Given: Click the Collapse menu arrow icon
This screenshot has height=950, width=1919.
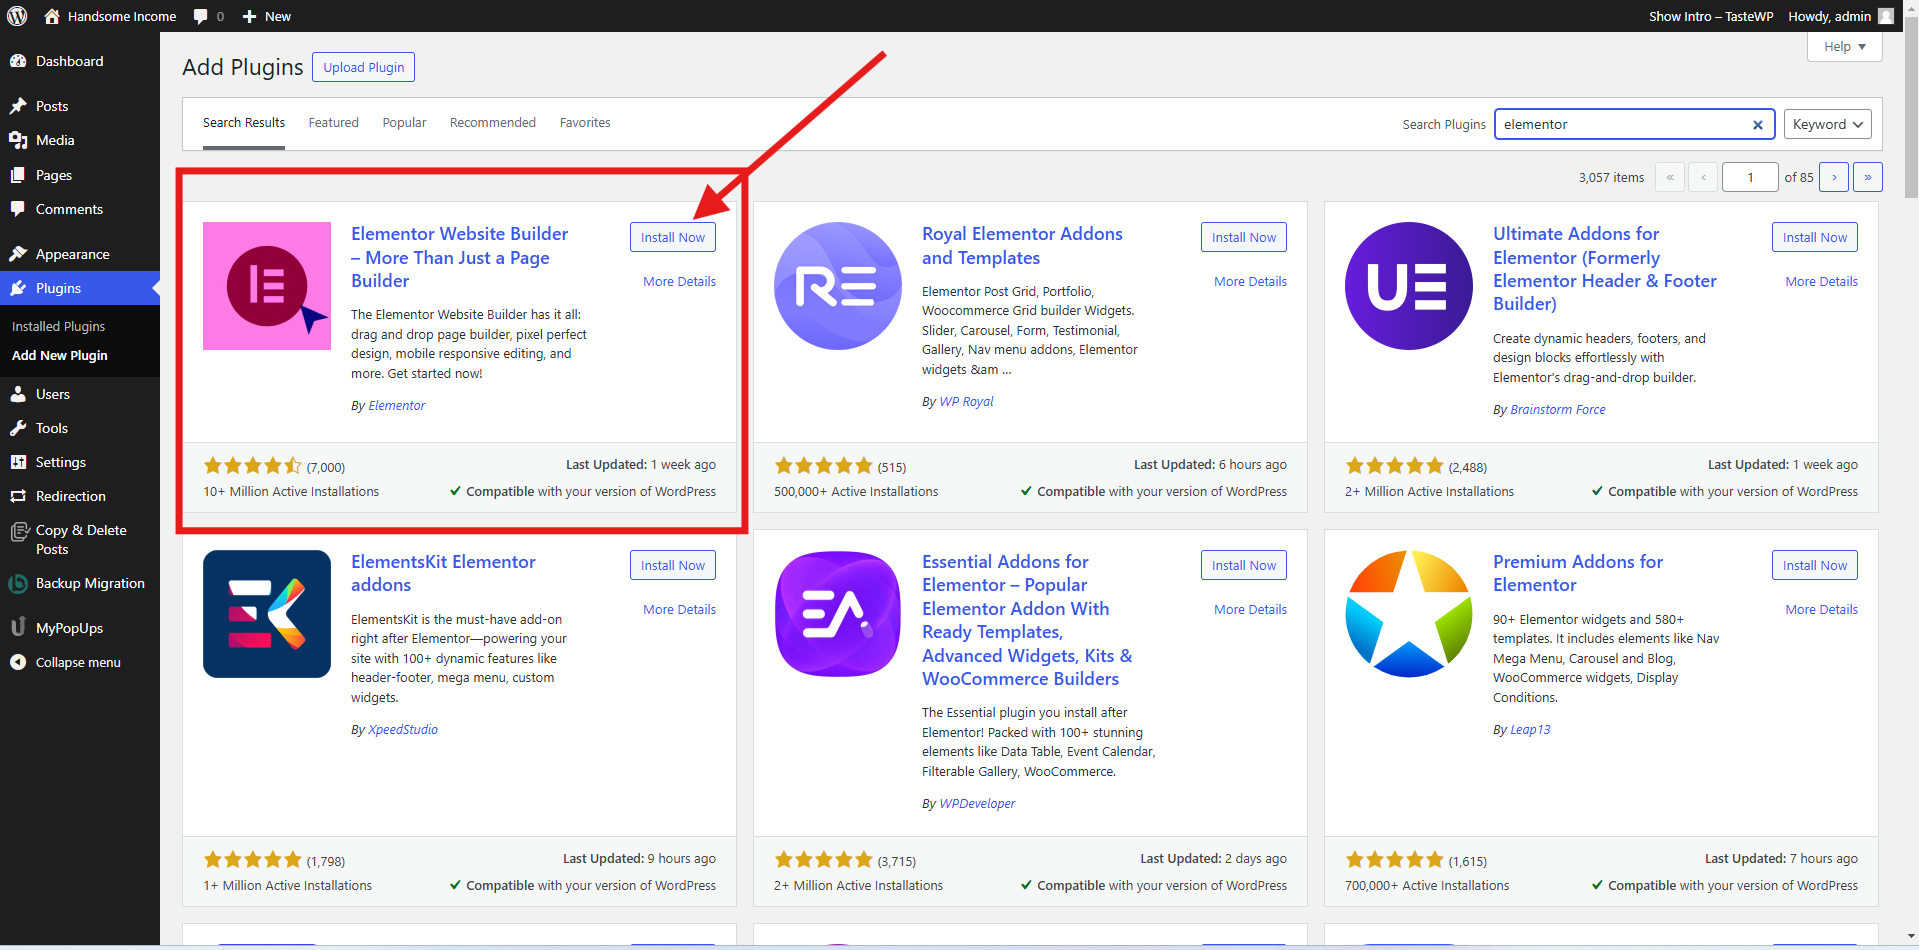Looking at the screenshot, I should (18, 662).
